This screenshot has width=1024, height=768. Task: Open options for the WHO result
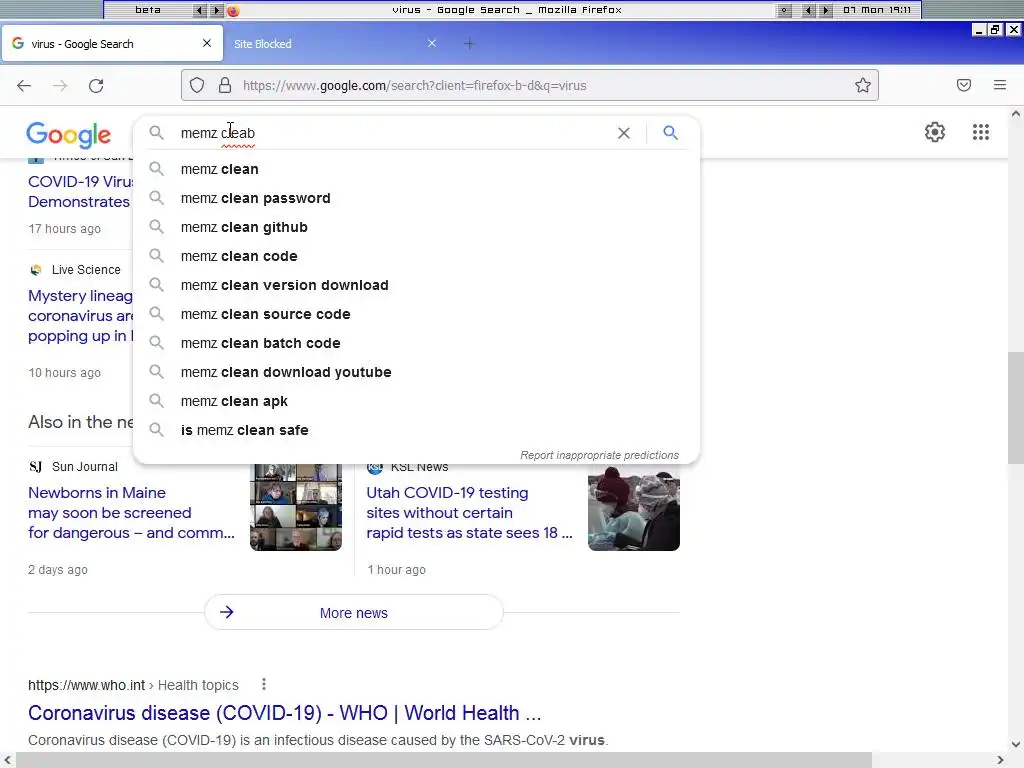click(264, 684)
